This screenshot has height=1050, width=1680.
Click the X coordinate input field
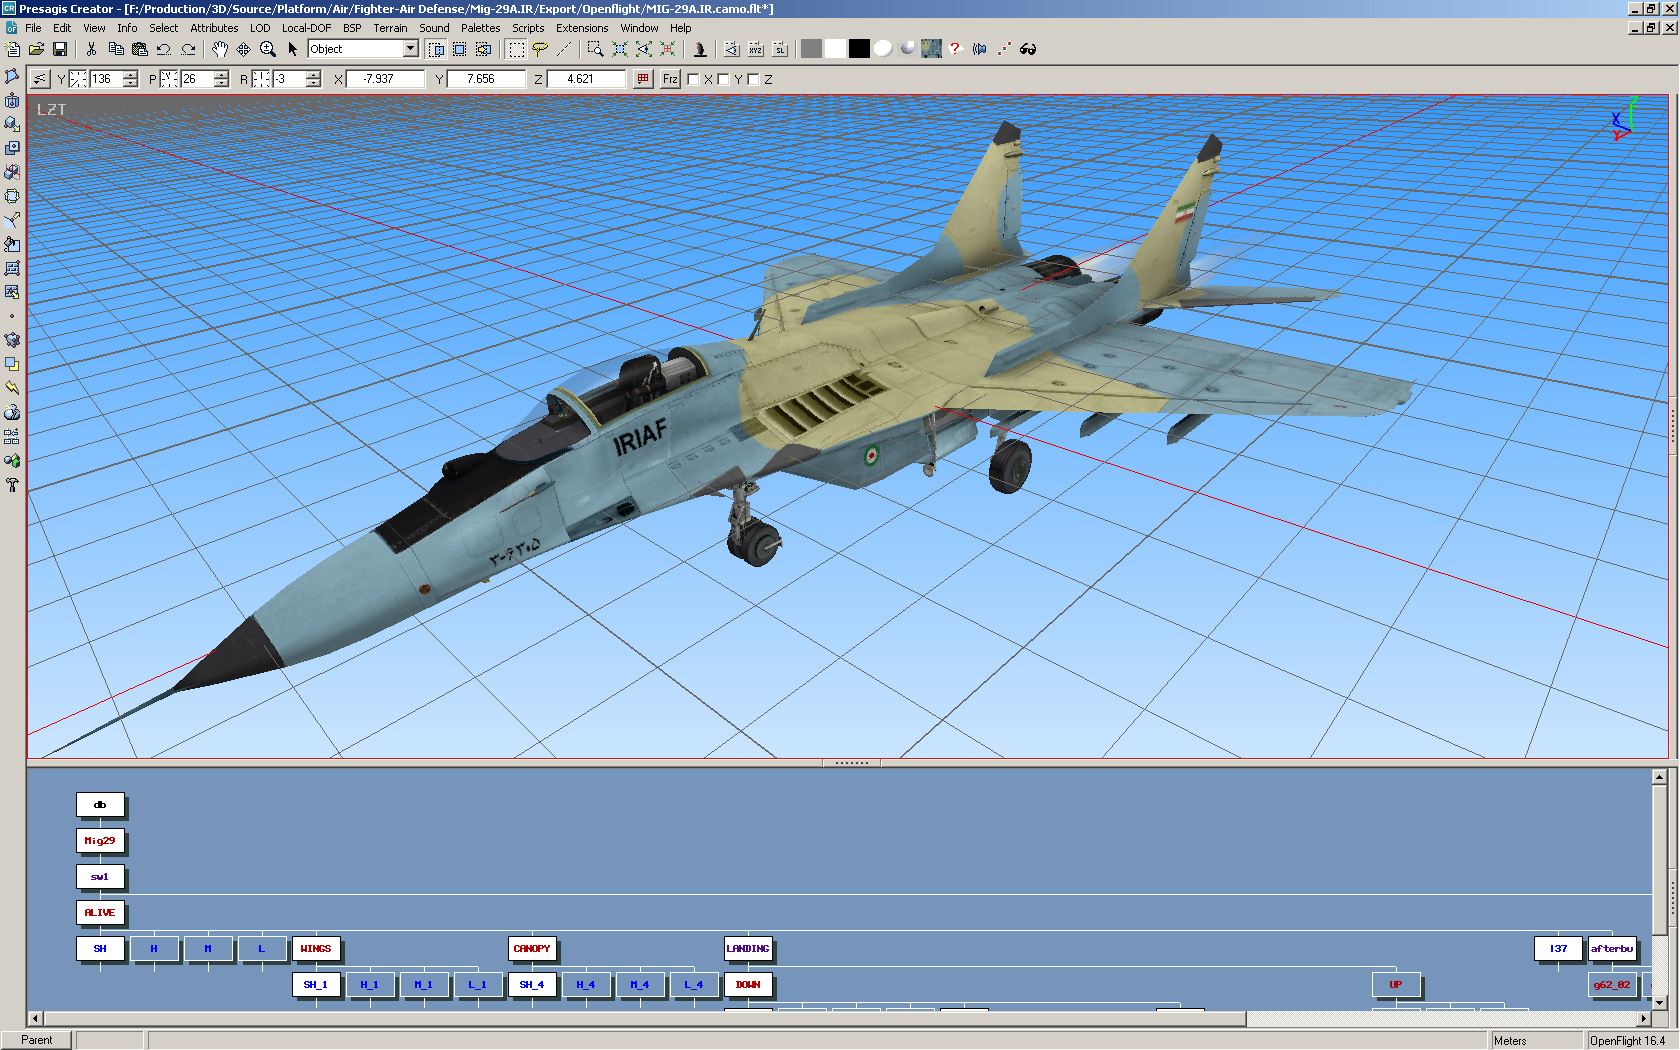(385, 79)
